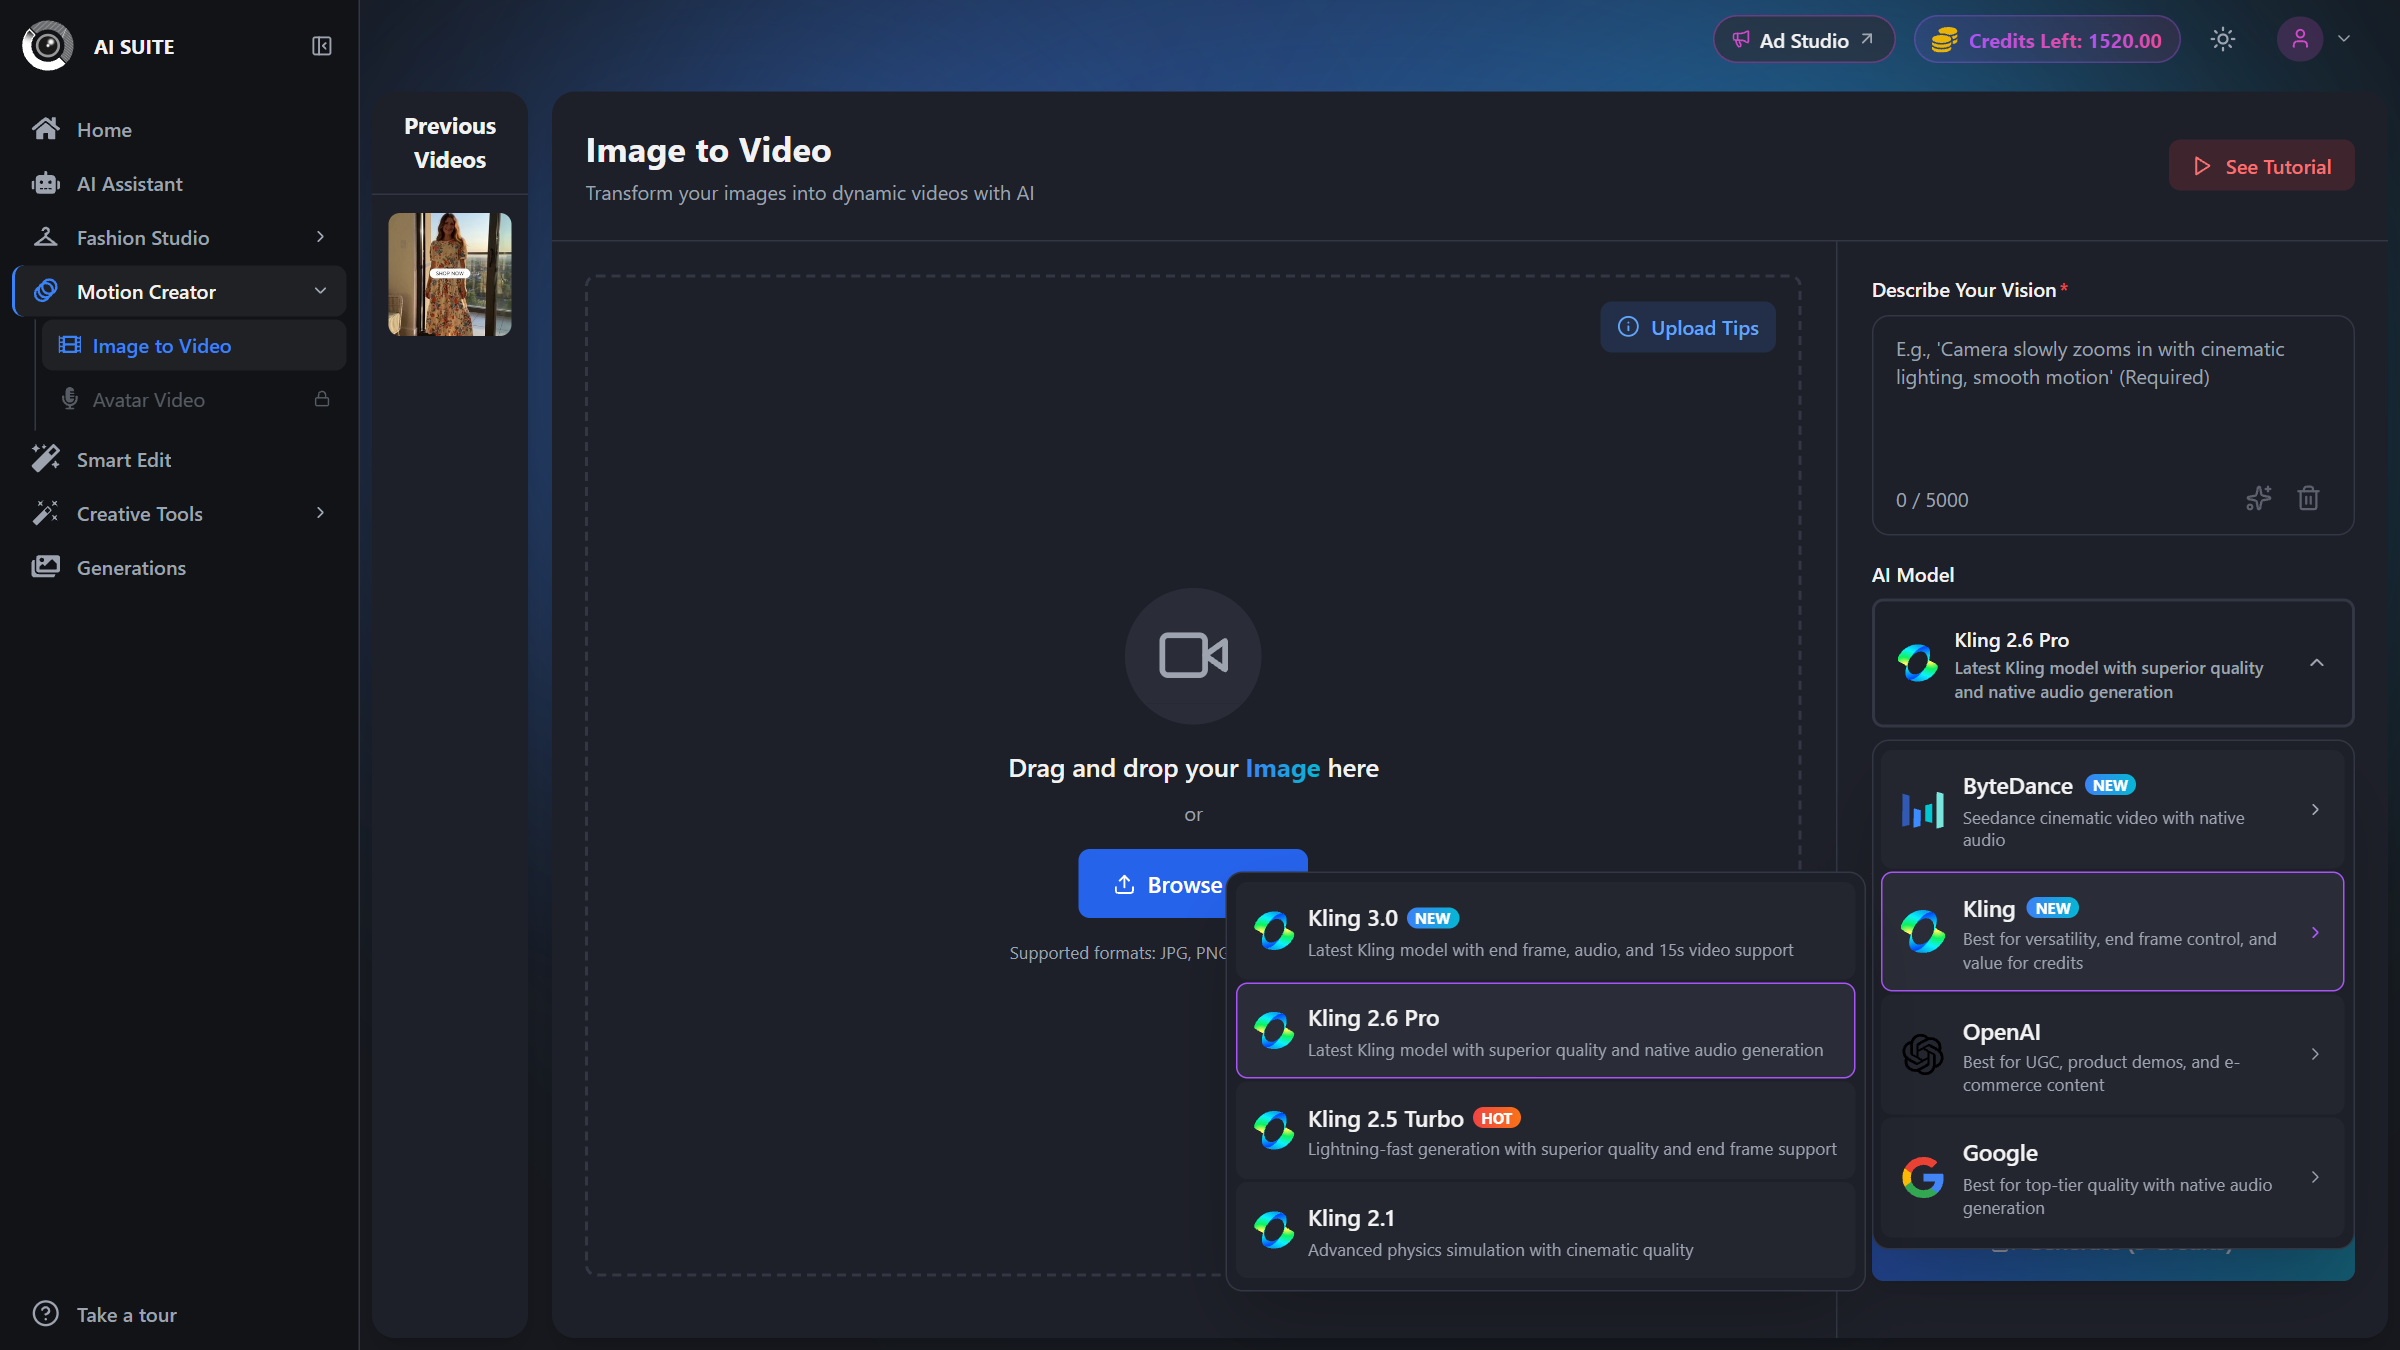Click the user profile avatar icon
Screen dimensions: 2400x1350
(2300, 39)
